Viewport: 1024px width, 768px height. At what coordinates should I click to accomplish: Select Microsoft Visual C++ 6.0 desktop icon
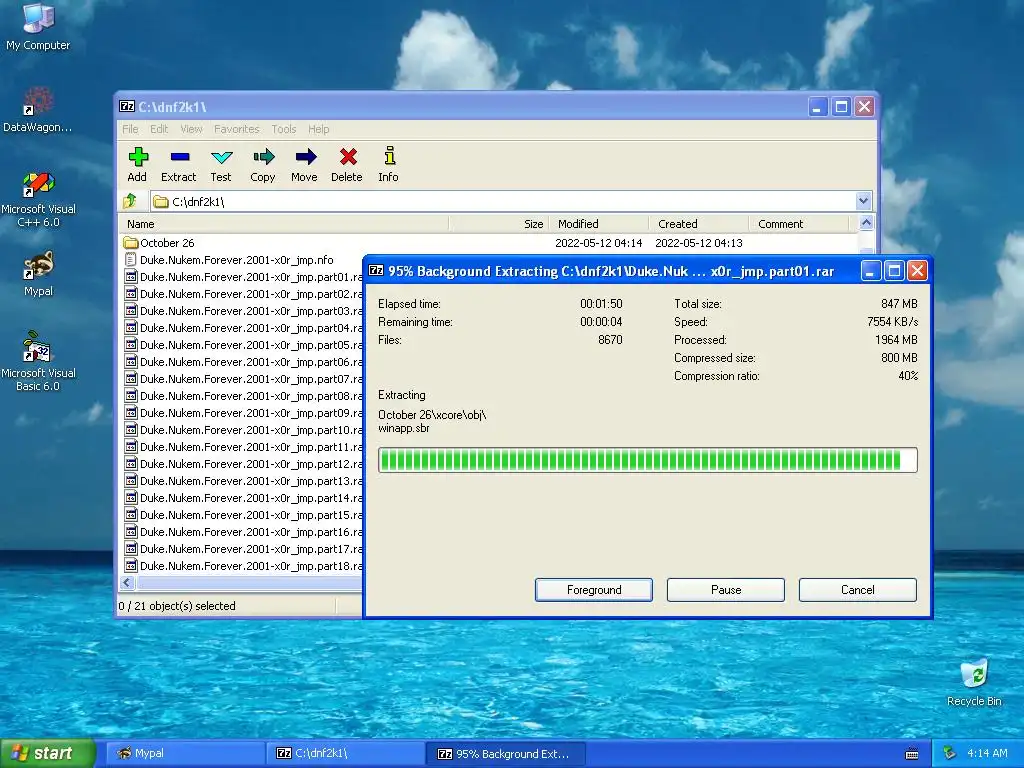tap(38, 199)
